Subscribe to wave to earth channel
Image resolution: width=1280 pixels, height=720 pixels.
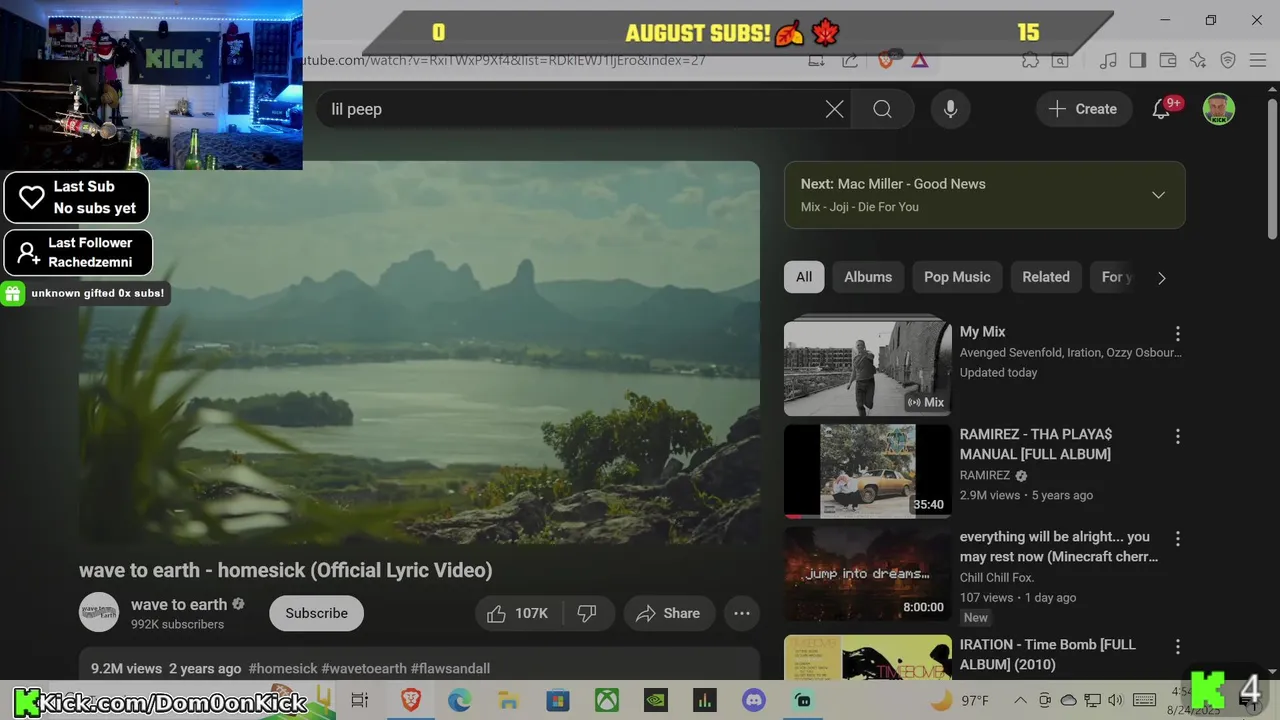[316, 613]
